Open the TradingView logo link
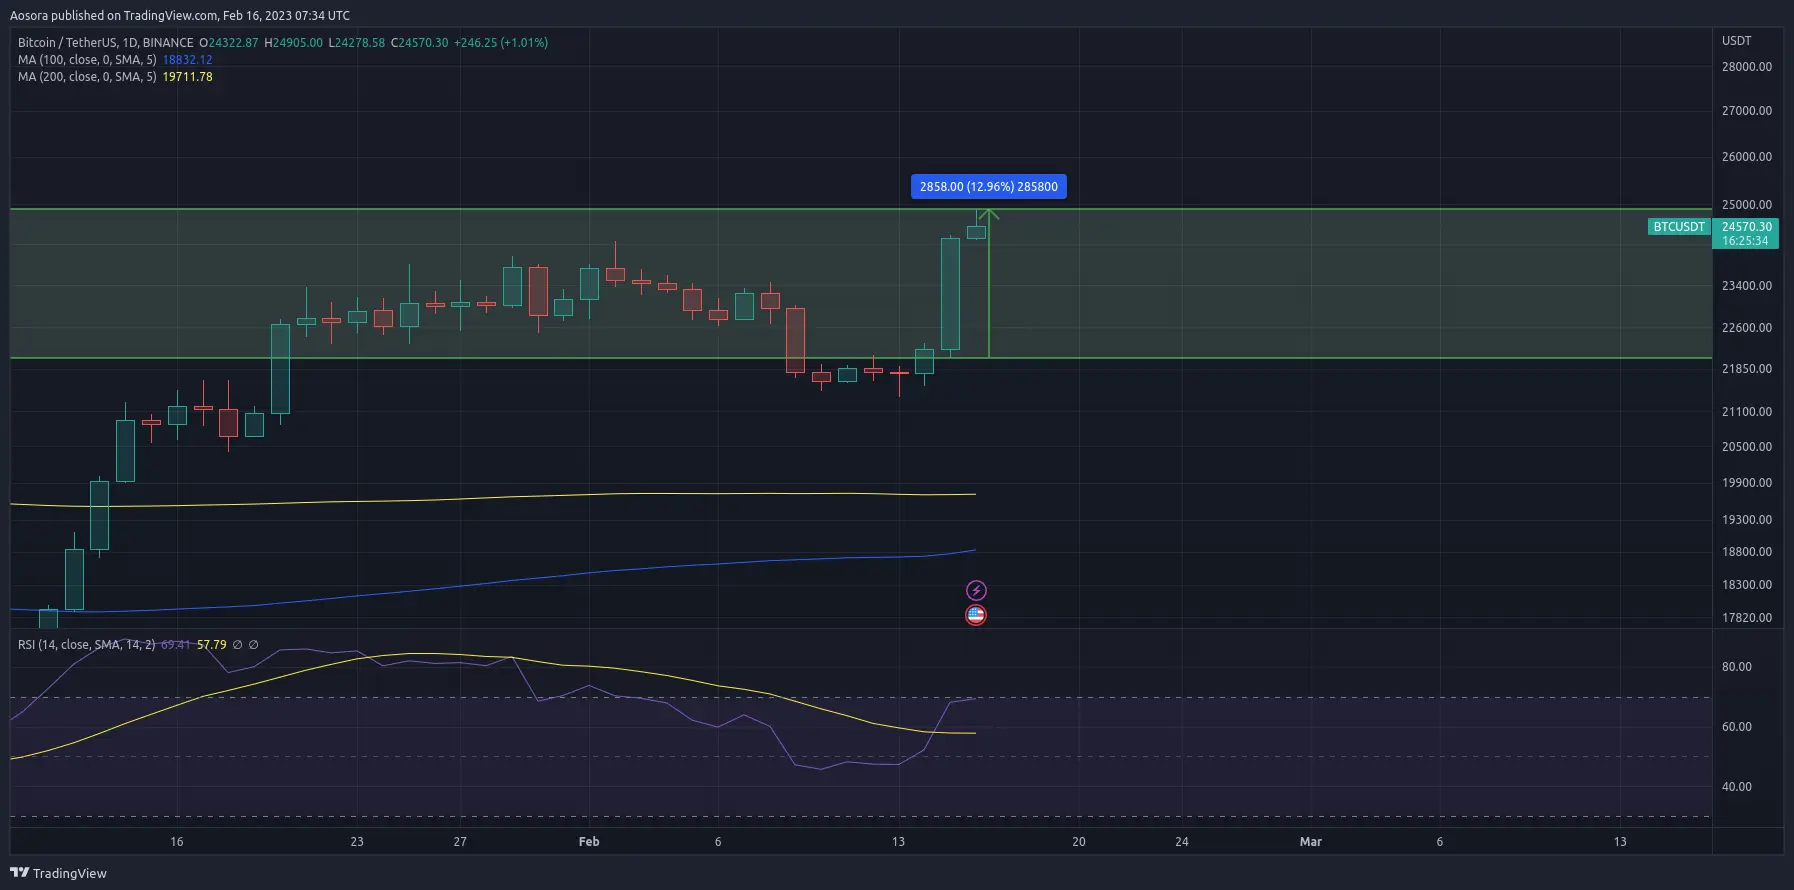The width and height of the screenshot is (1794, 890). pos(59,873)
